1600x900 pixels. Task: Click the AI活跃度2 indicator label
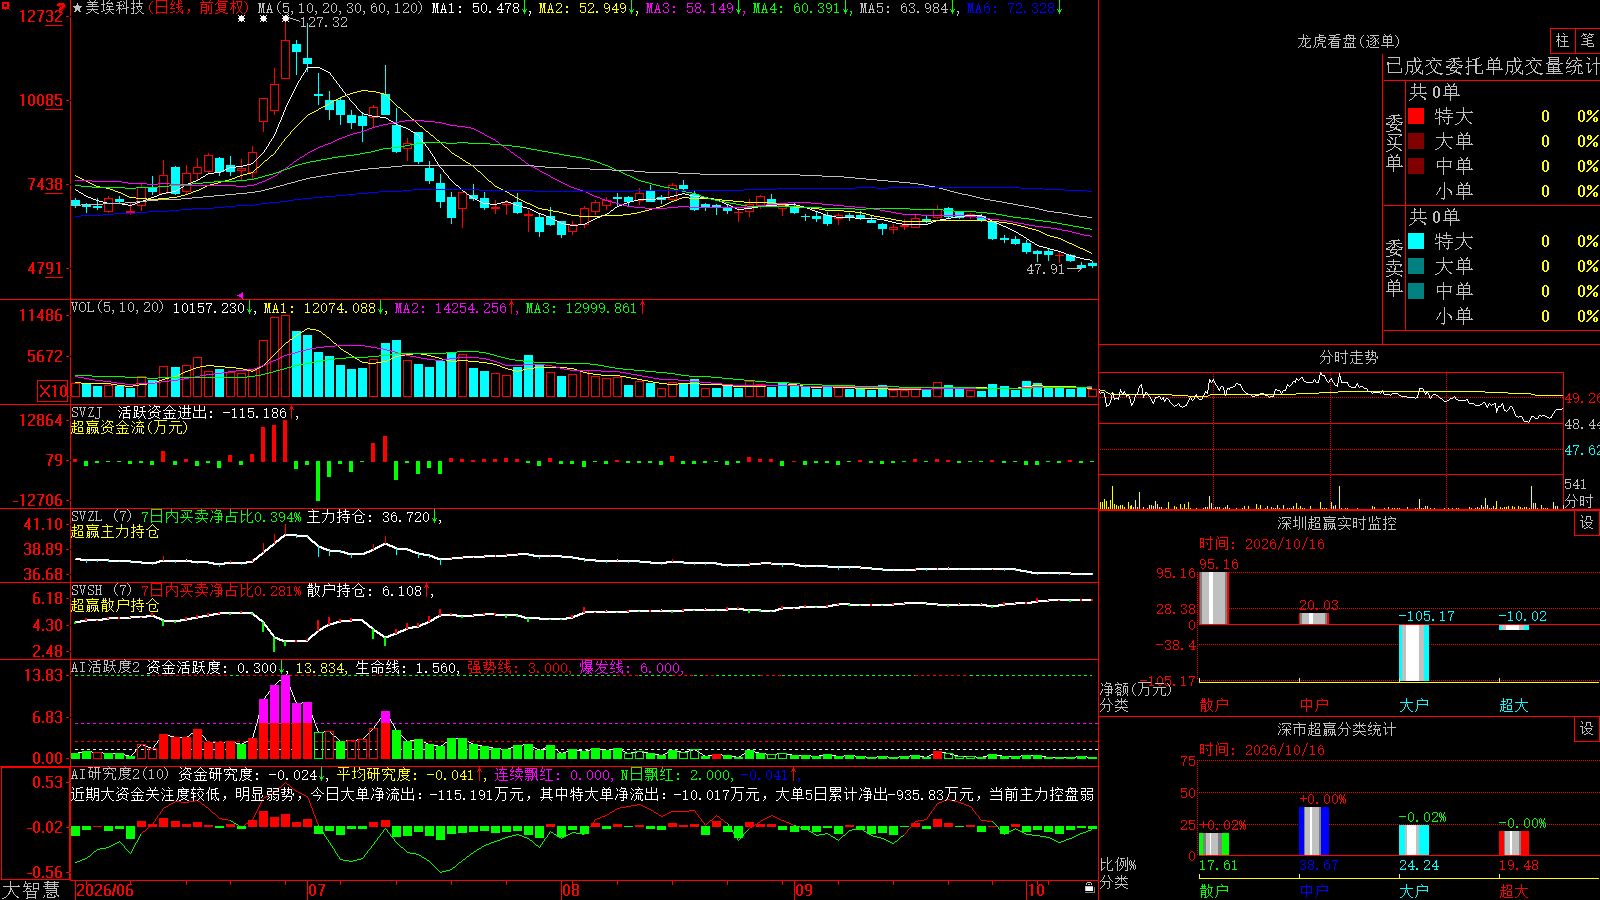coord(106,667)
